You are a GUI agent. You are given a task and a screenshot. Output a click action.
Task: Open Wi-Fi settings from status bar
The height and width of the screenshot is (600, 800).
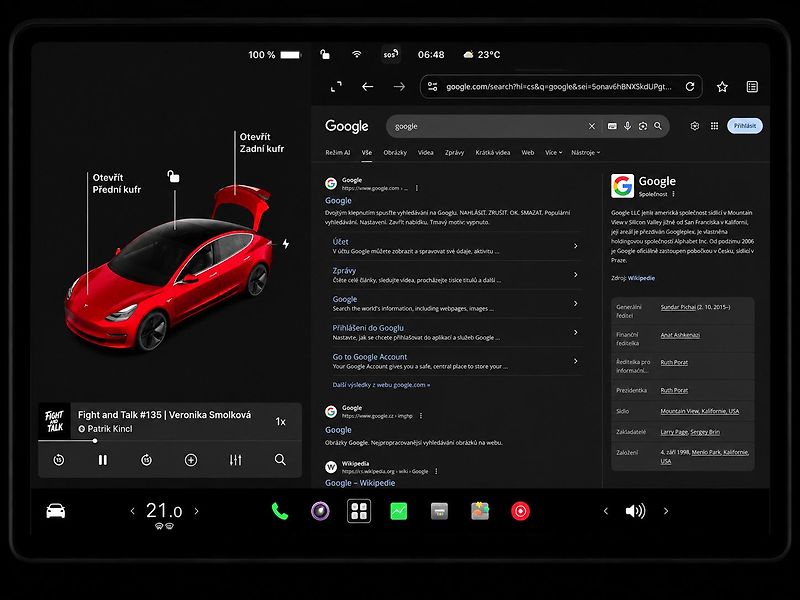(x=357, y=54)
